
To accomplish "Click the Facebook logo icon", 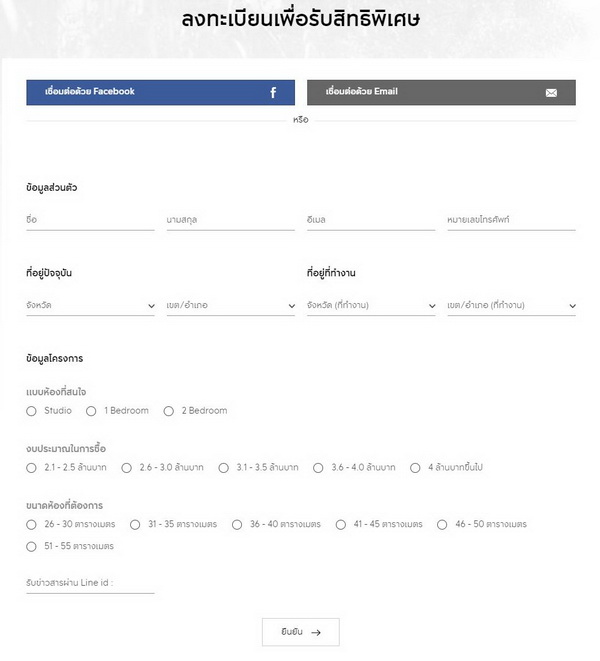I will [273, 93].
